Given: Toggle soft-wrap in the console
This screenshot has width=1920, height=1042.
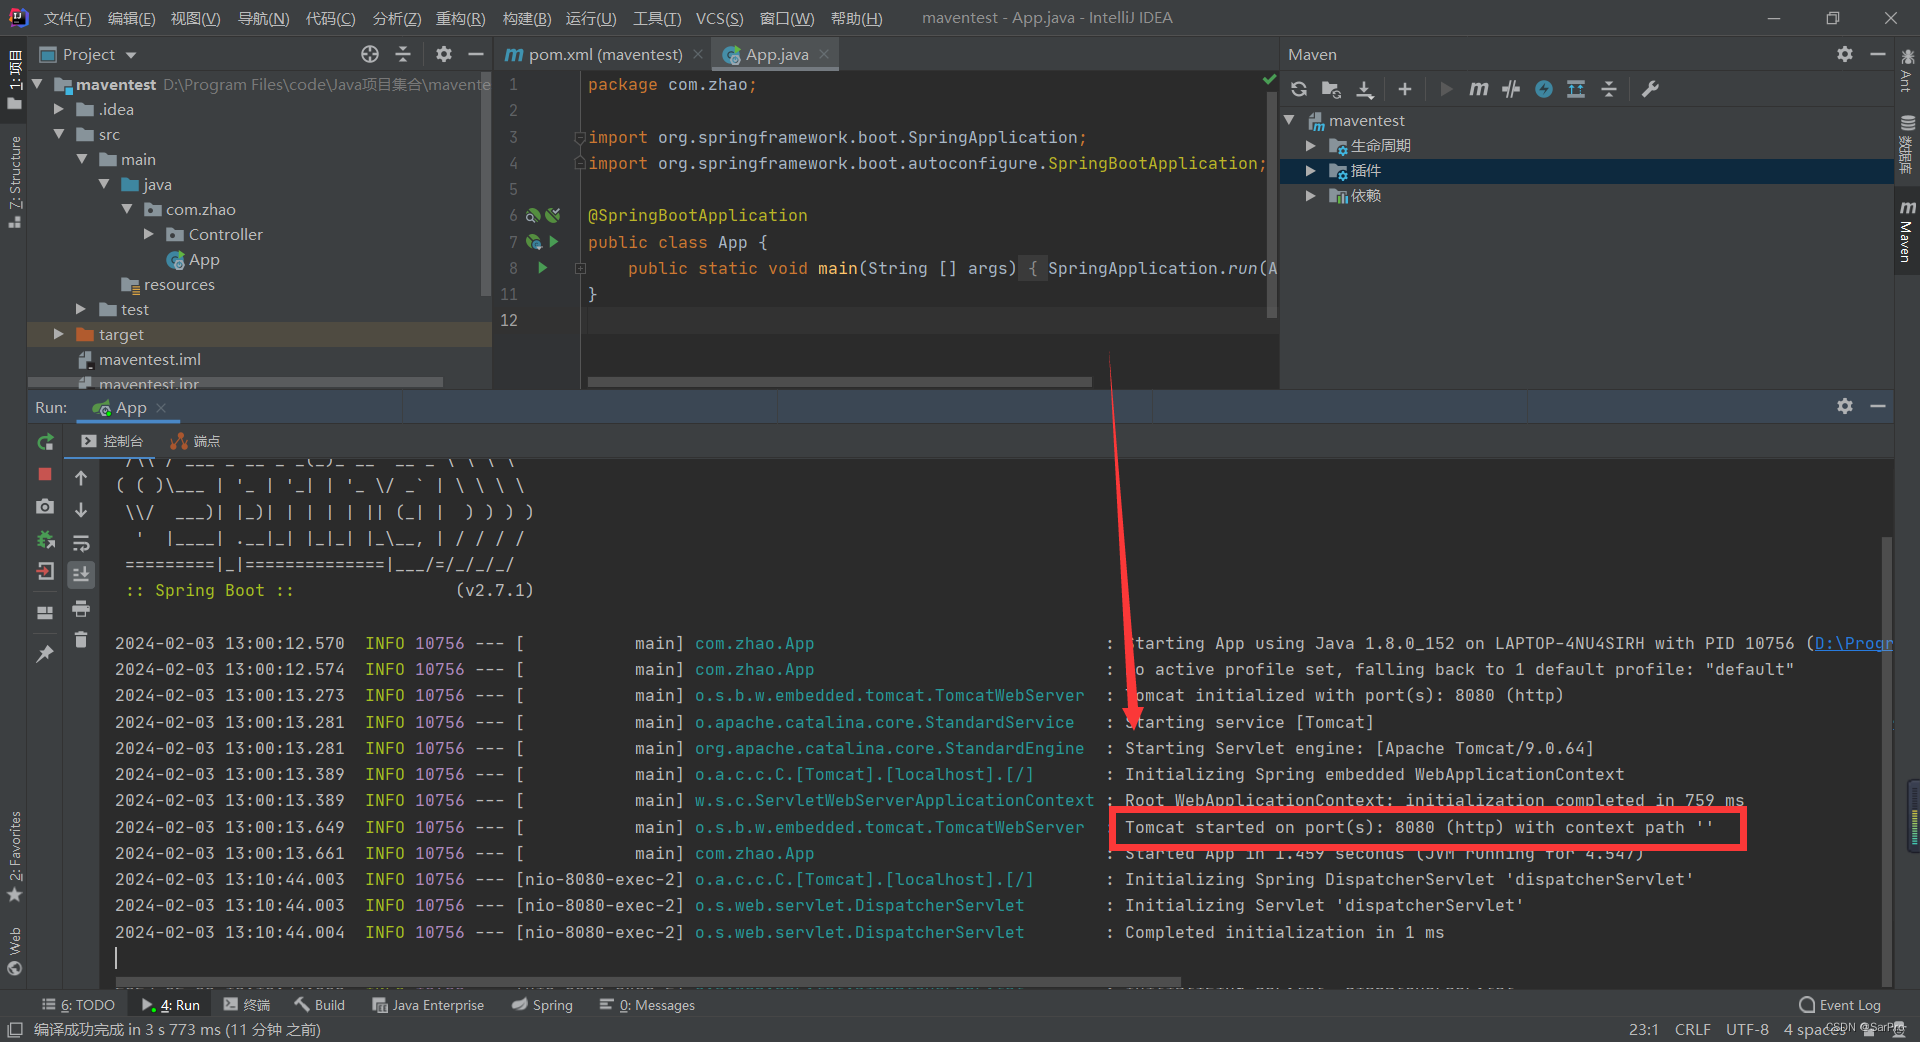Looking at the screenshot, I should pyautogui.click(x=81, y=543).
